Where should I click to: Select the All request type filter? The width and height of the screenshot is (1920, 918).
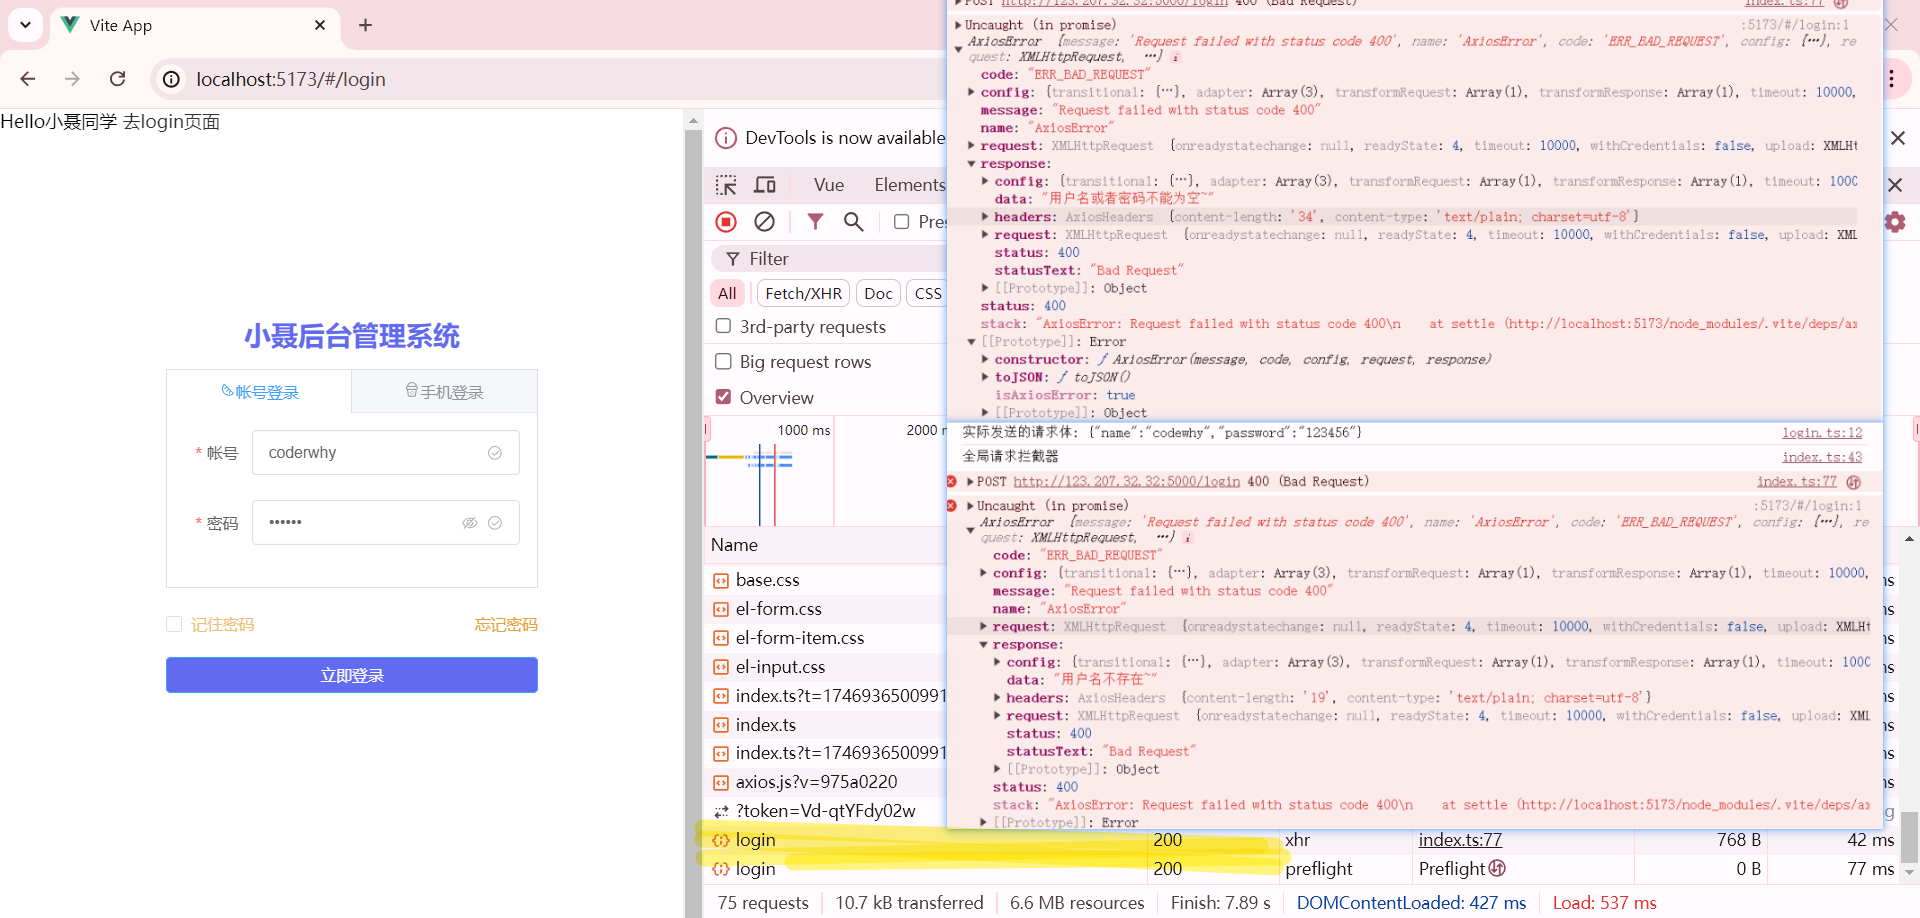[x=727, y=293]
